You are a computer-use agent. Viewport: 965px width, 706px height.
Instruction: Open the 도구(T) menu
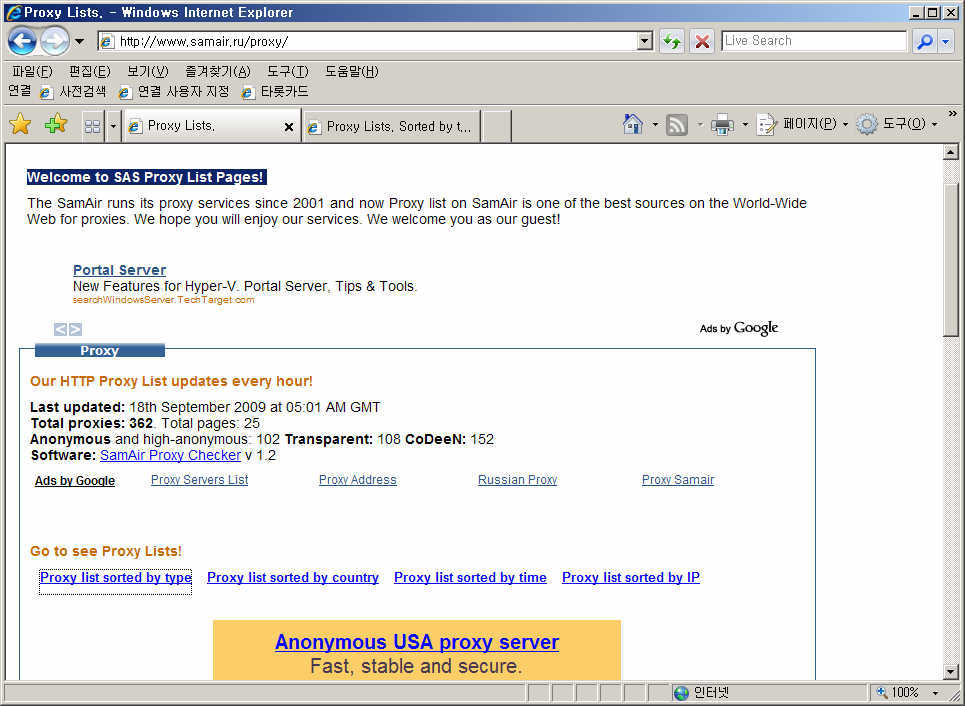point(287,71)
